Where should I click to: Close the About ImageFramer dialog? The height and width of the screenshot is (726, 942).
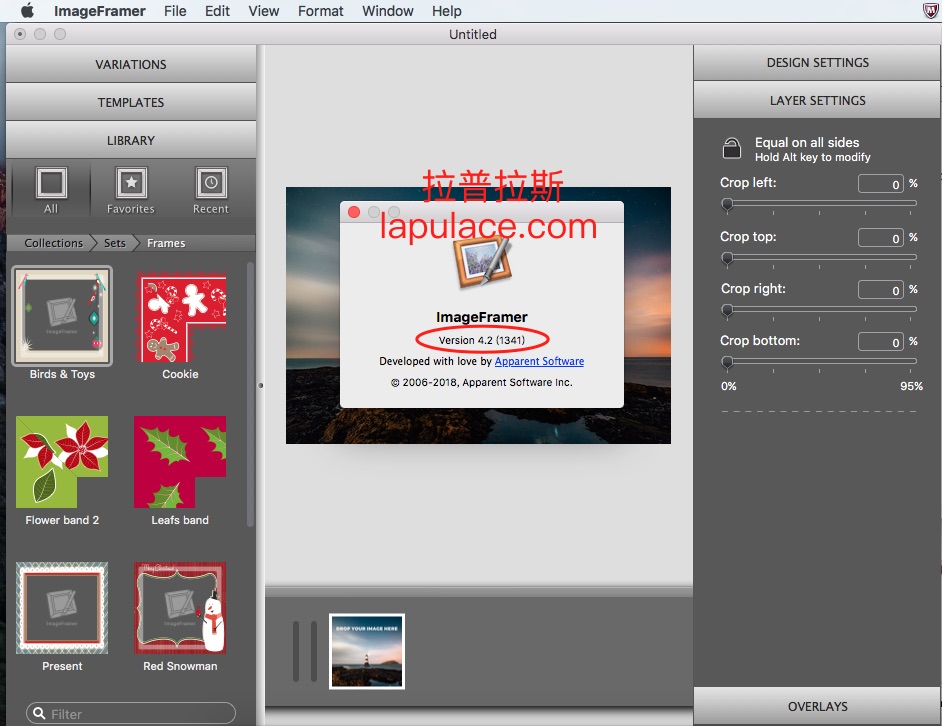pos(354,212)
